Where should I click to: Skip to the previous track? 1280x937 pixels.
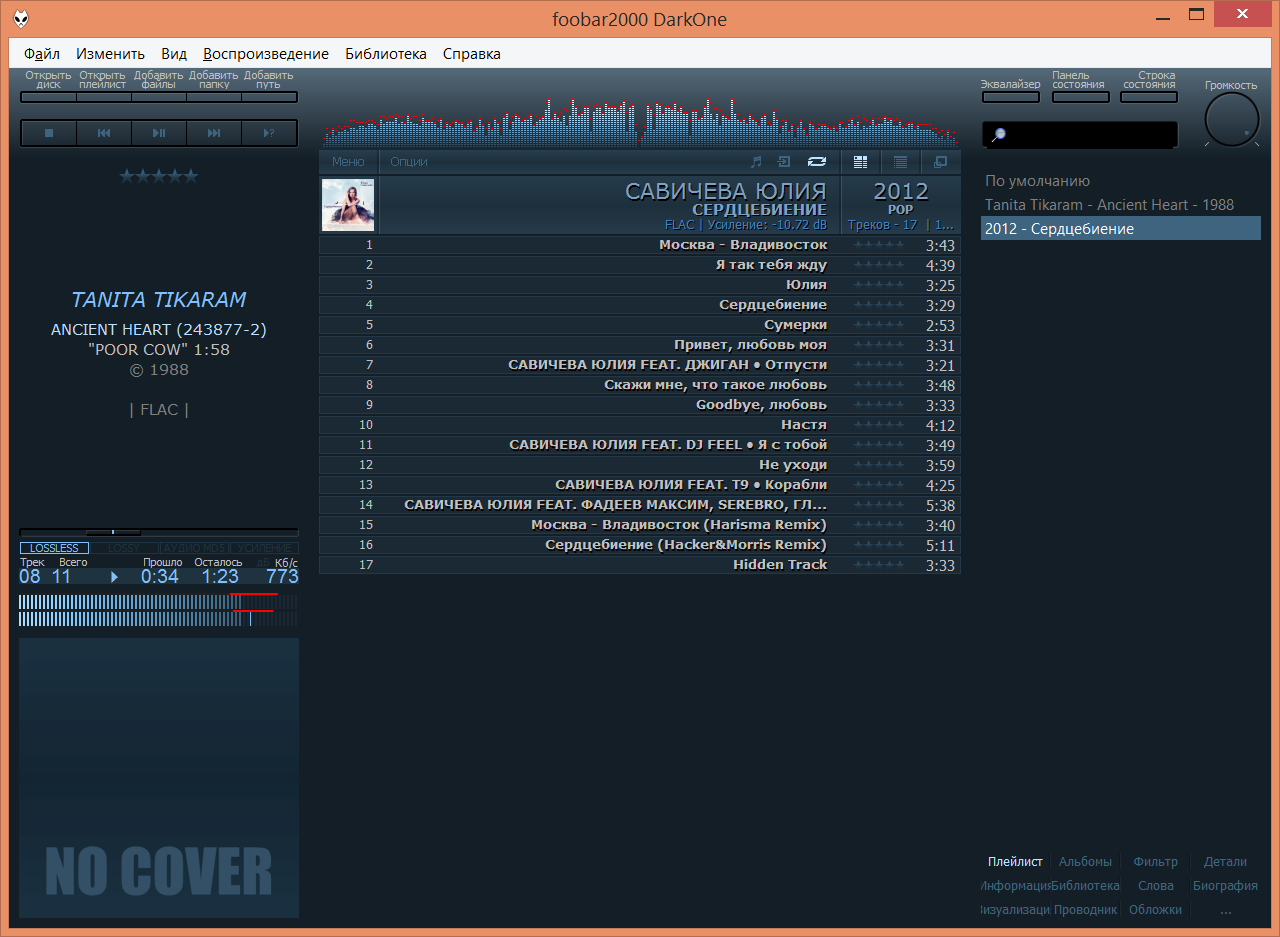point(103,133)
